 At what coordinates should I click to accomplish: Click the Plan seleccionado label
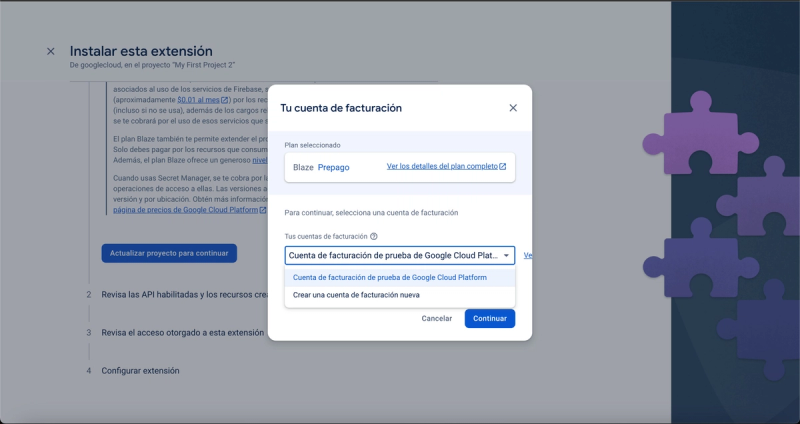point(312,145)
